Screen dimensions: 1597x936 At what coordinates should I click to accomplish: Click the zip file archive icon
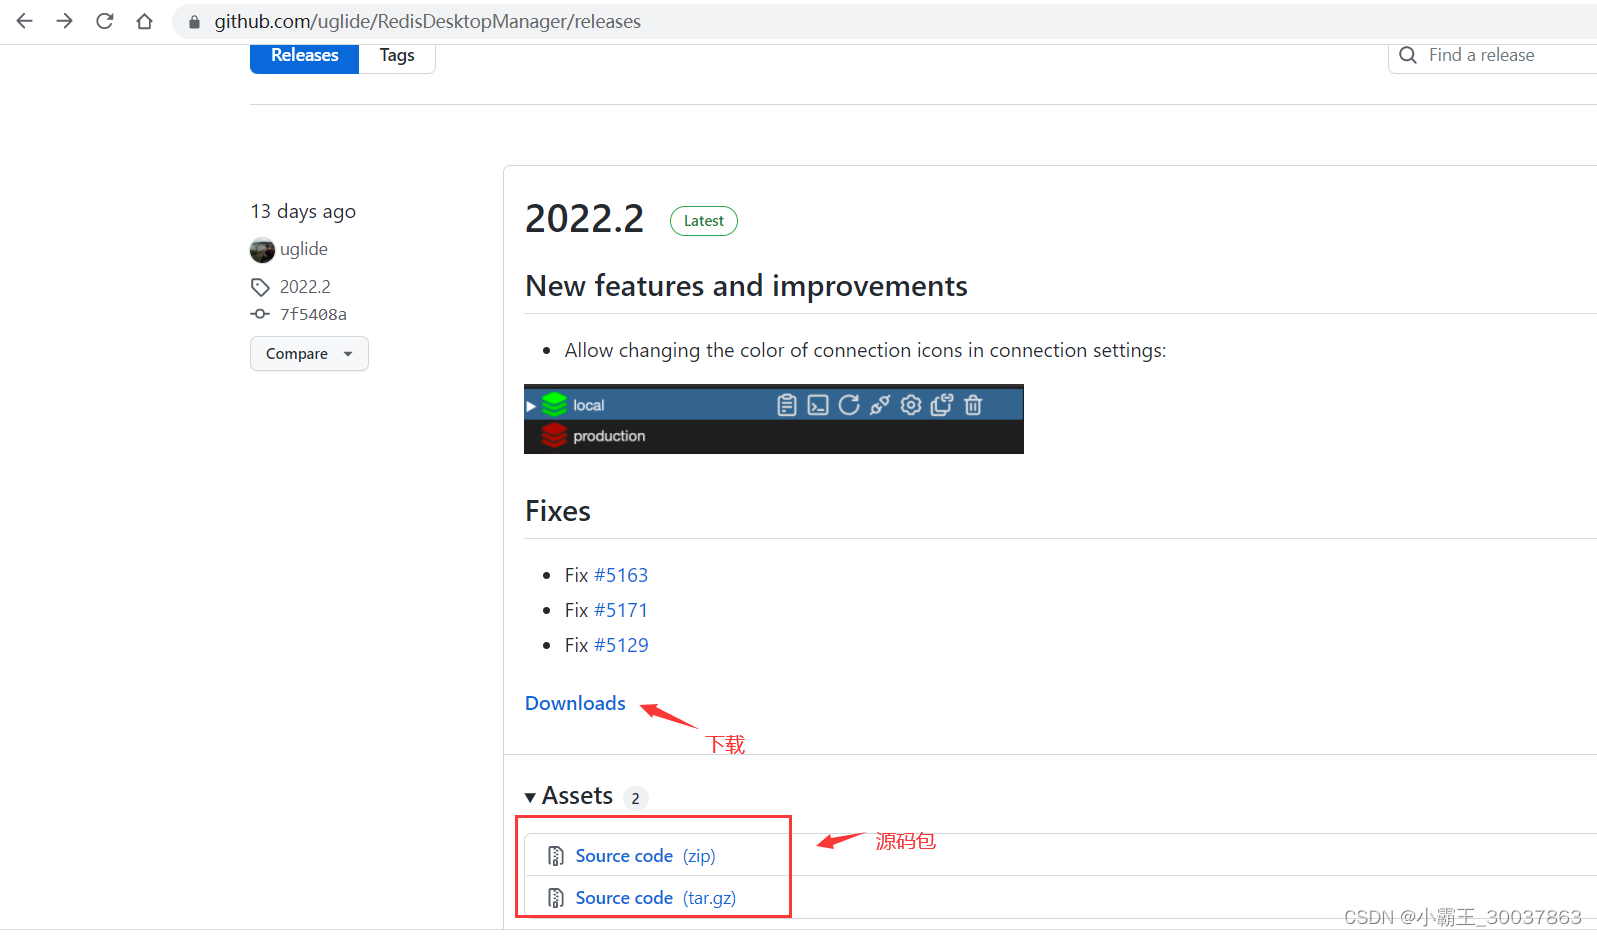click(x=556, y=856)
